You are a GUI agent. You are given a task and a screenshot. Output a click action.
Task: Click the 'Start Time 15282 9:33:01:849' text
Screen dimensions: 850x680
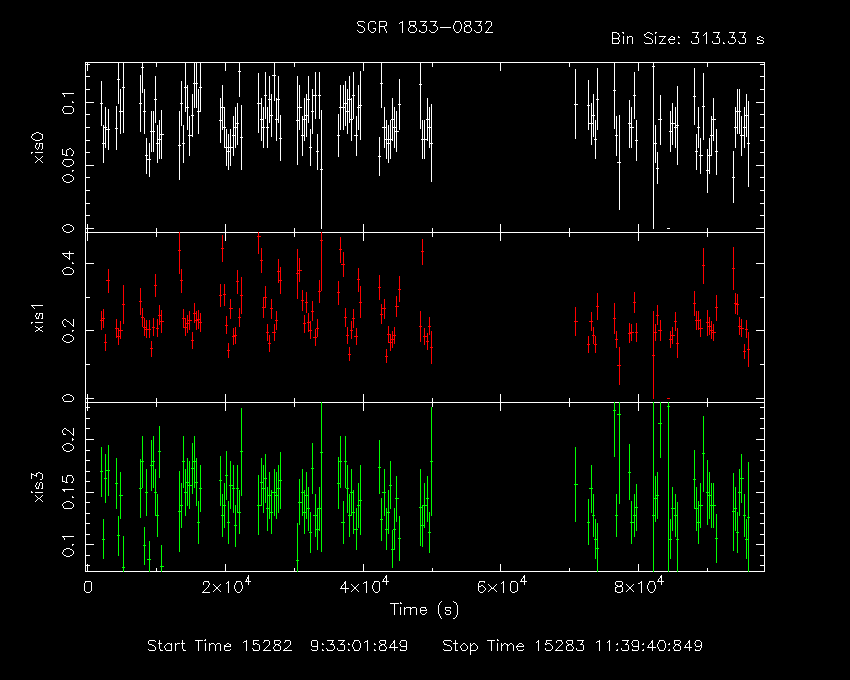click(x=278, y=646)
